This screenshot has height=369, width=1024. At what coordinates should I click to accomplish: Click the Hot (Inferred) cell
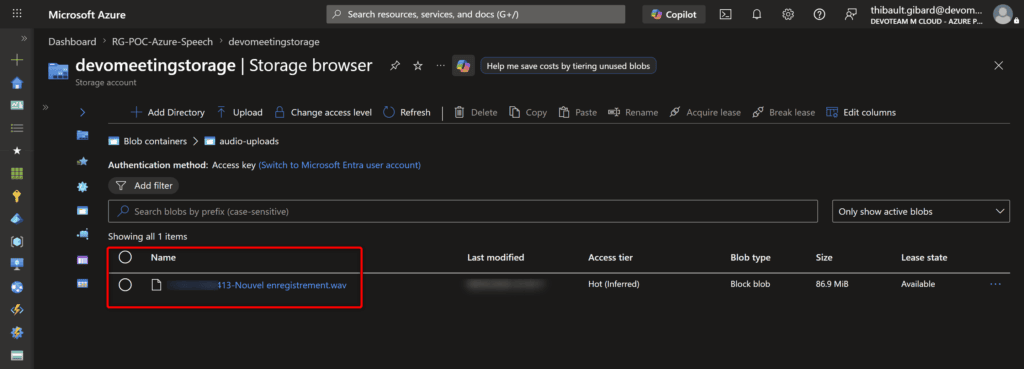point(614,284)
